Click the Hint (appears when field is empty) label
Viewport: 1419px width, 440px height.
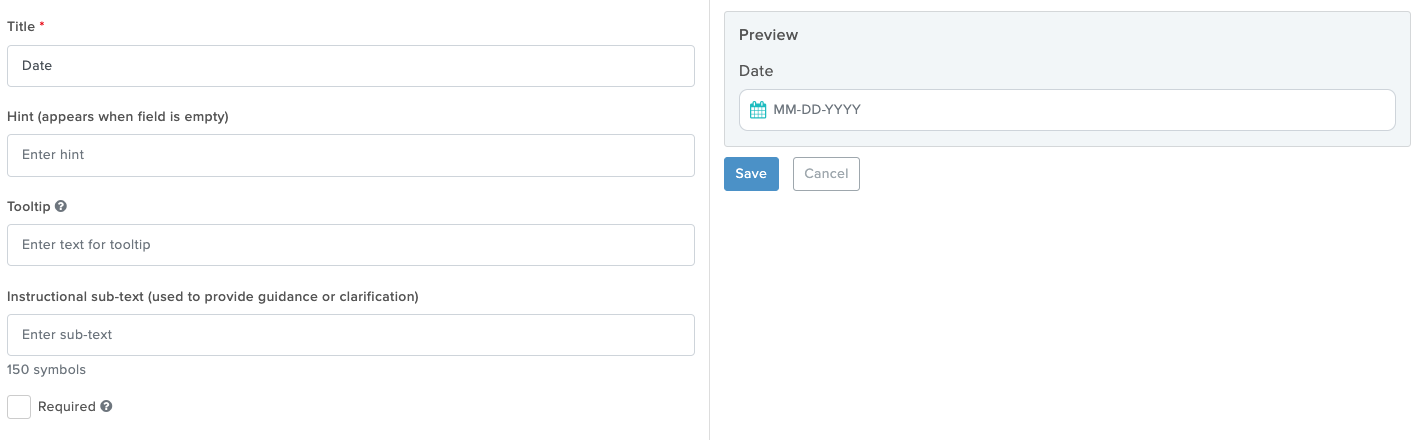tap(118, 117)
